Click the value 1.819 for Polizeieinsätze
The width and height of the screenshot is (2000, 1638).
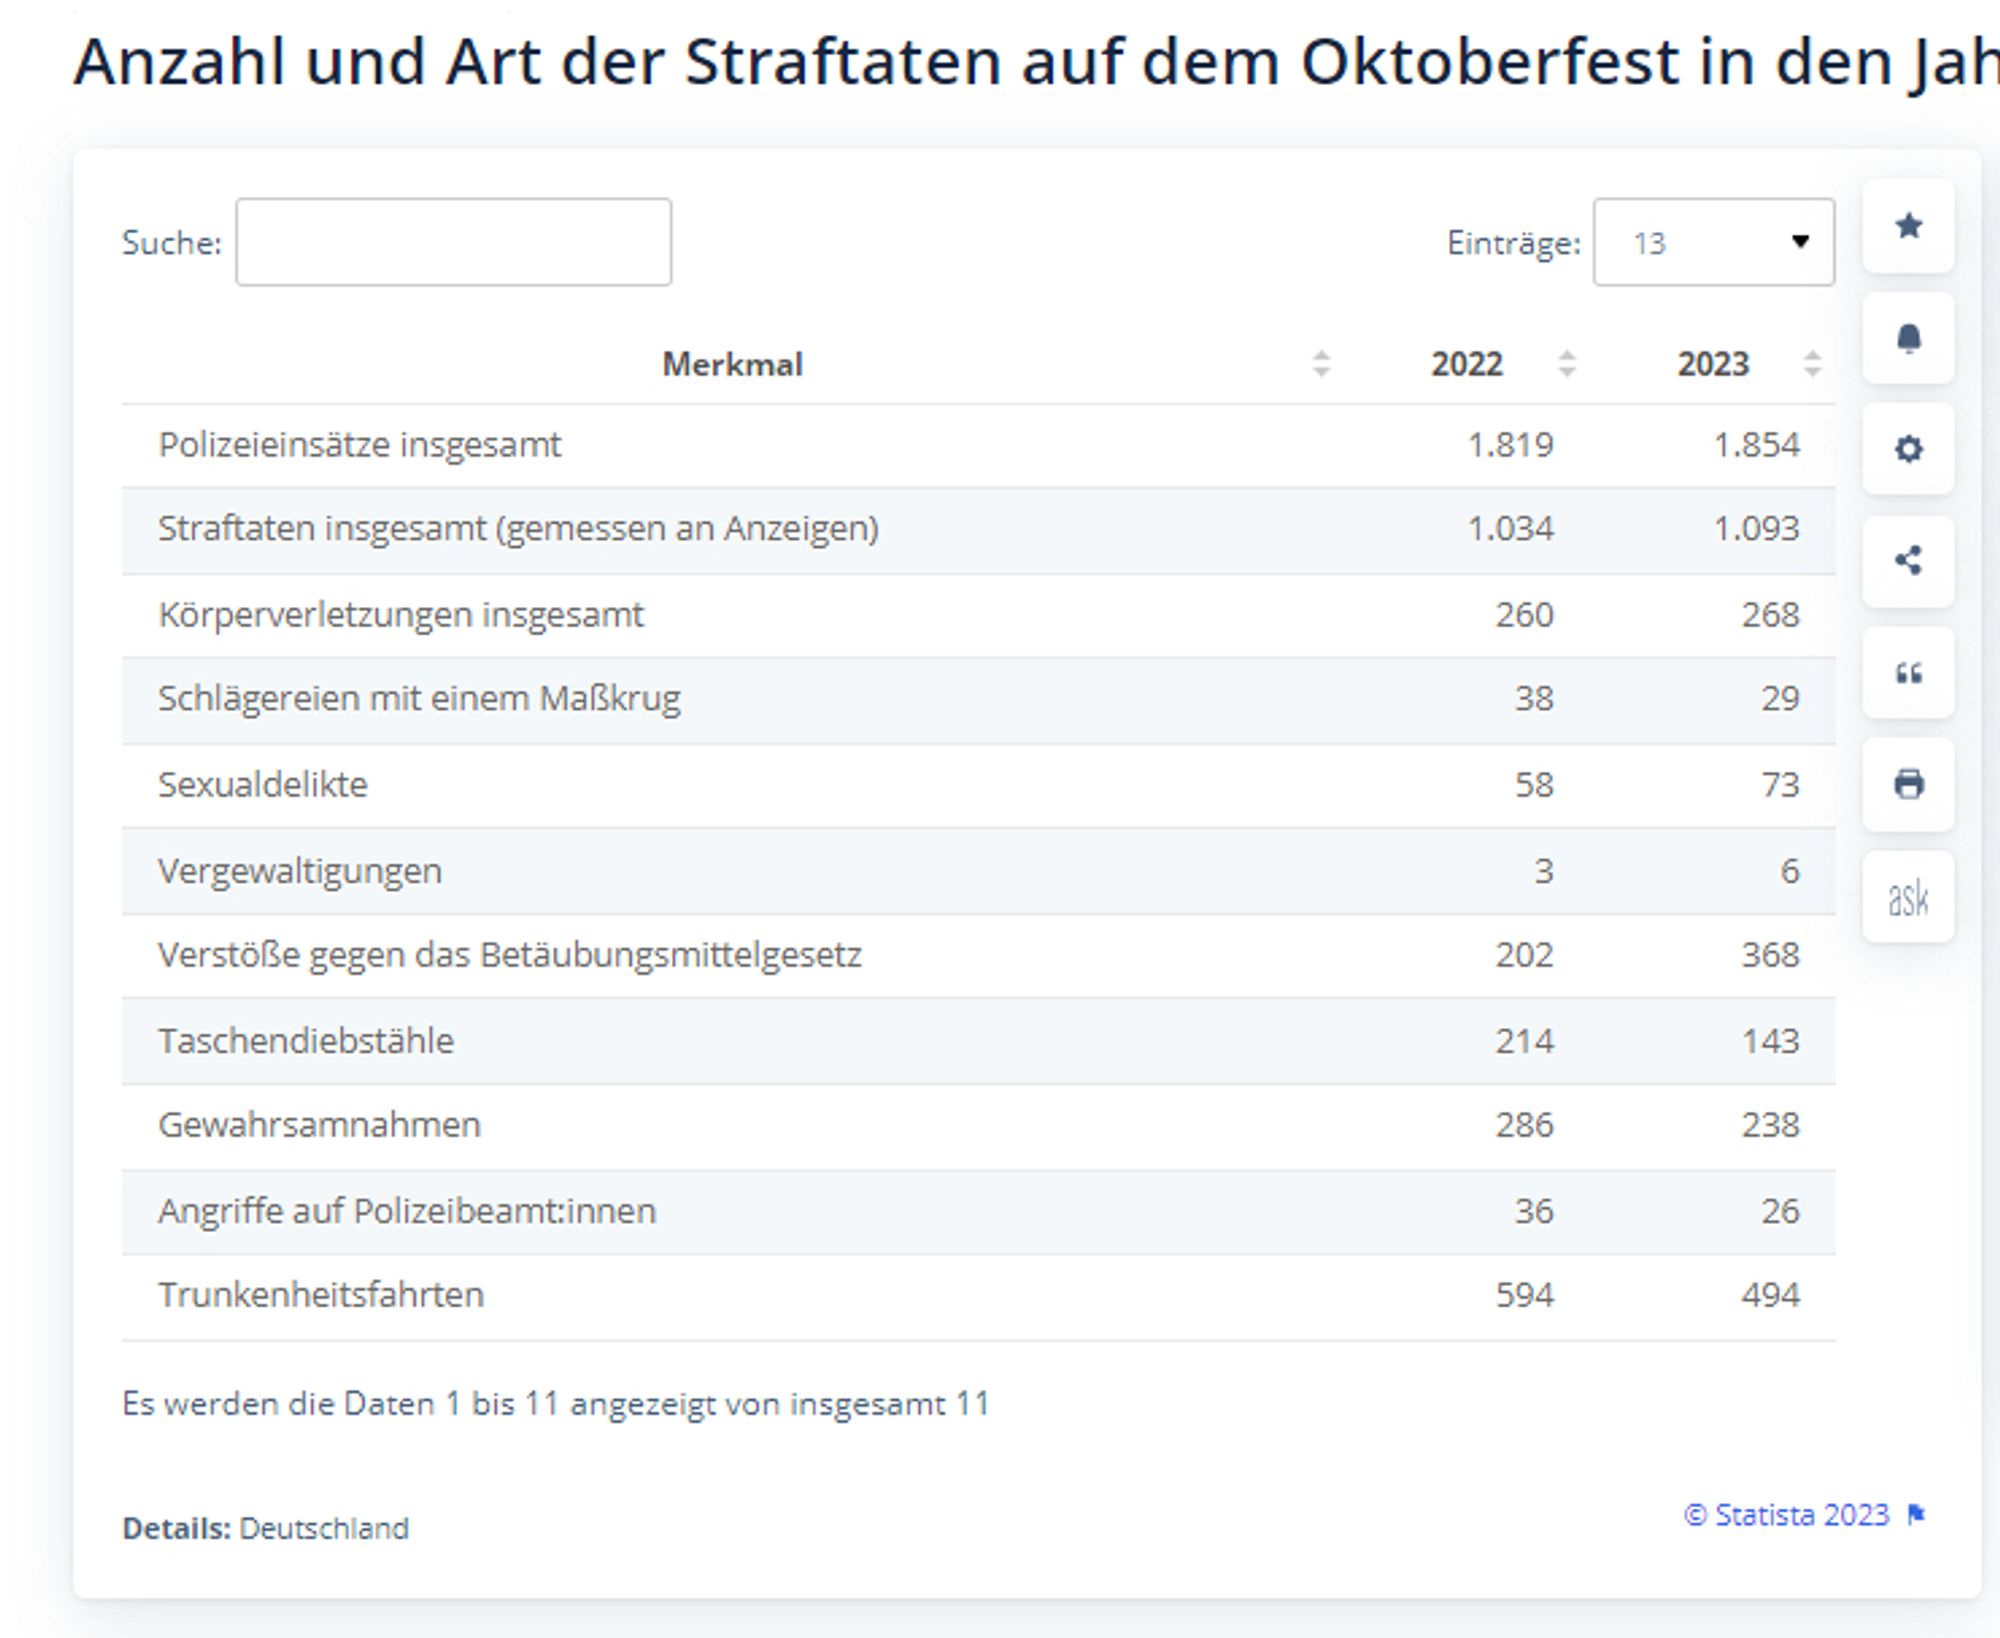pyautogui.click(x=1510, y=445)
